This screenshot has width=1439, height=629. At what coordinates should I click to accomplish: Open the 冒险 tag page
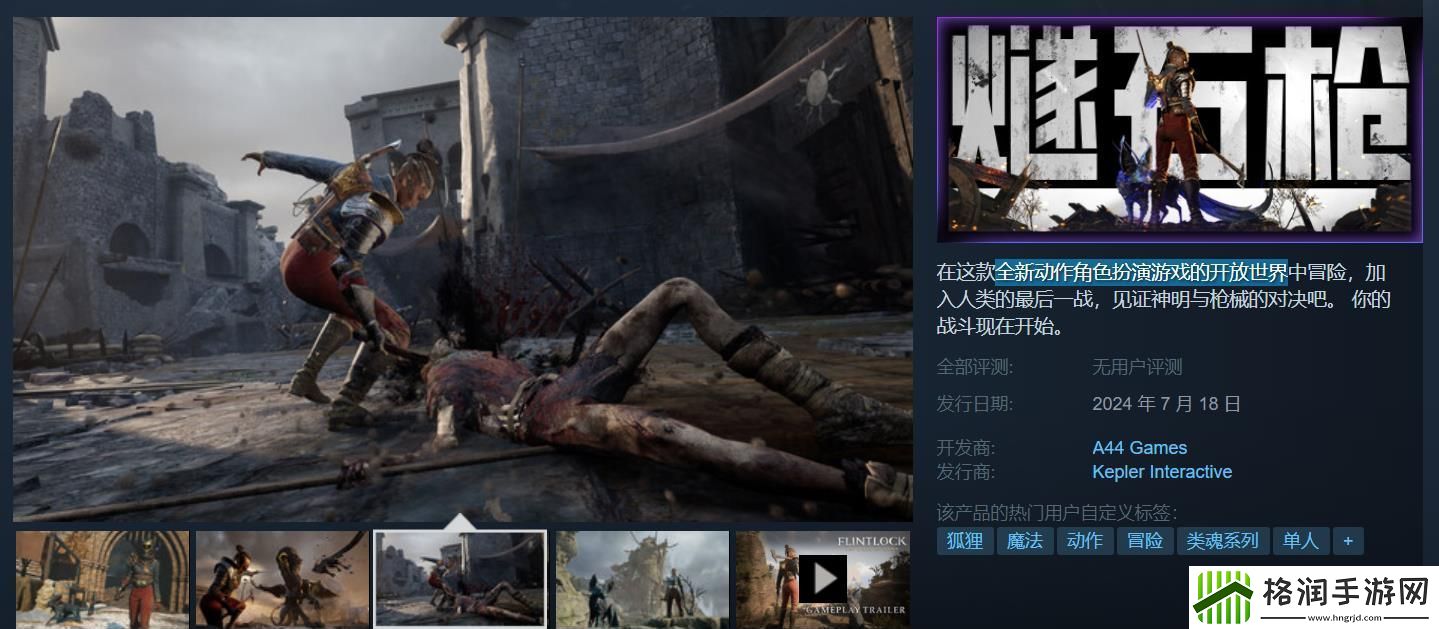coord(1145,541)
